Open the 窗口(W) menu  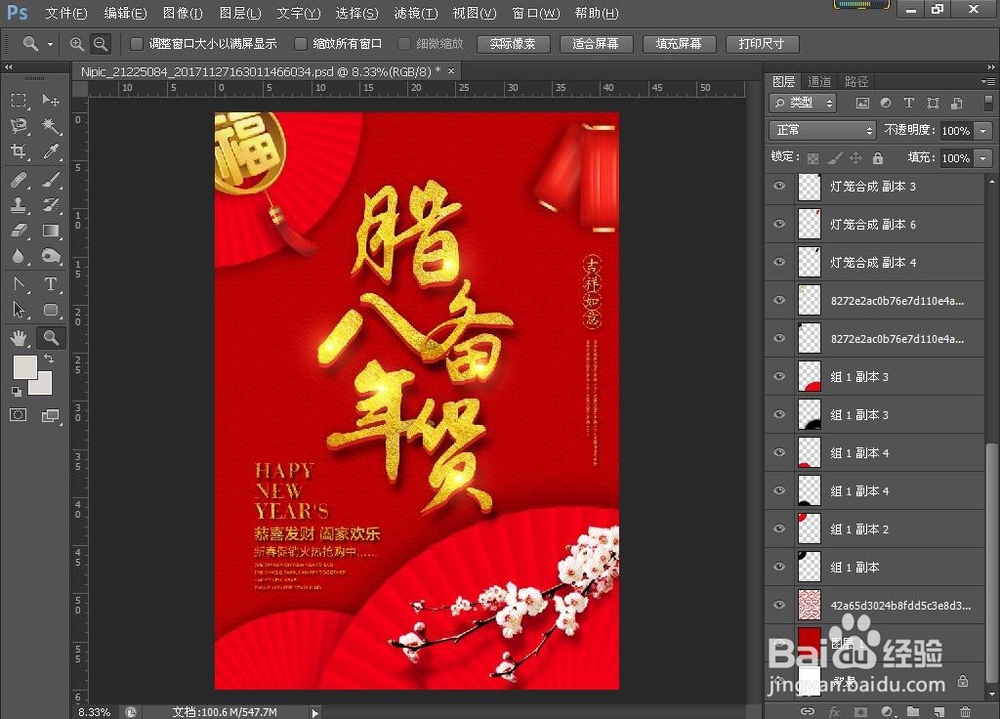click(536, 13)
